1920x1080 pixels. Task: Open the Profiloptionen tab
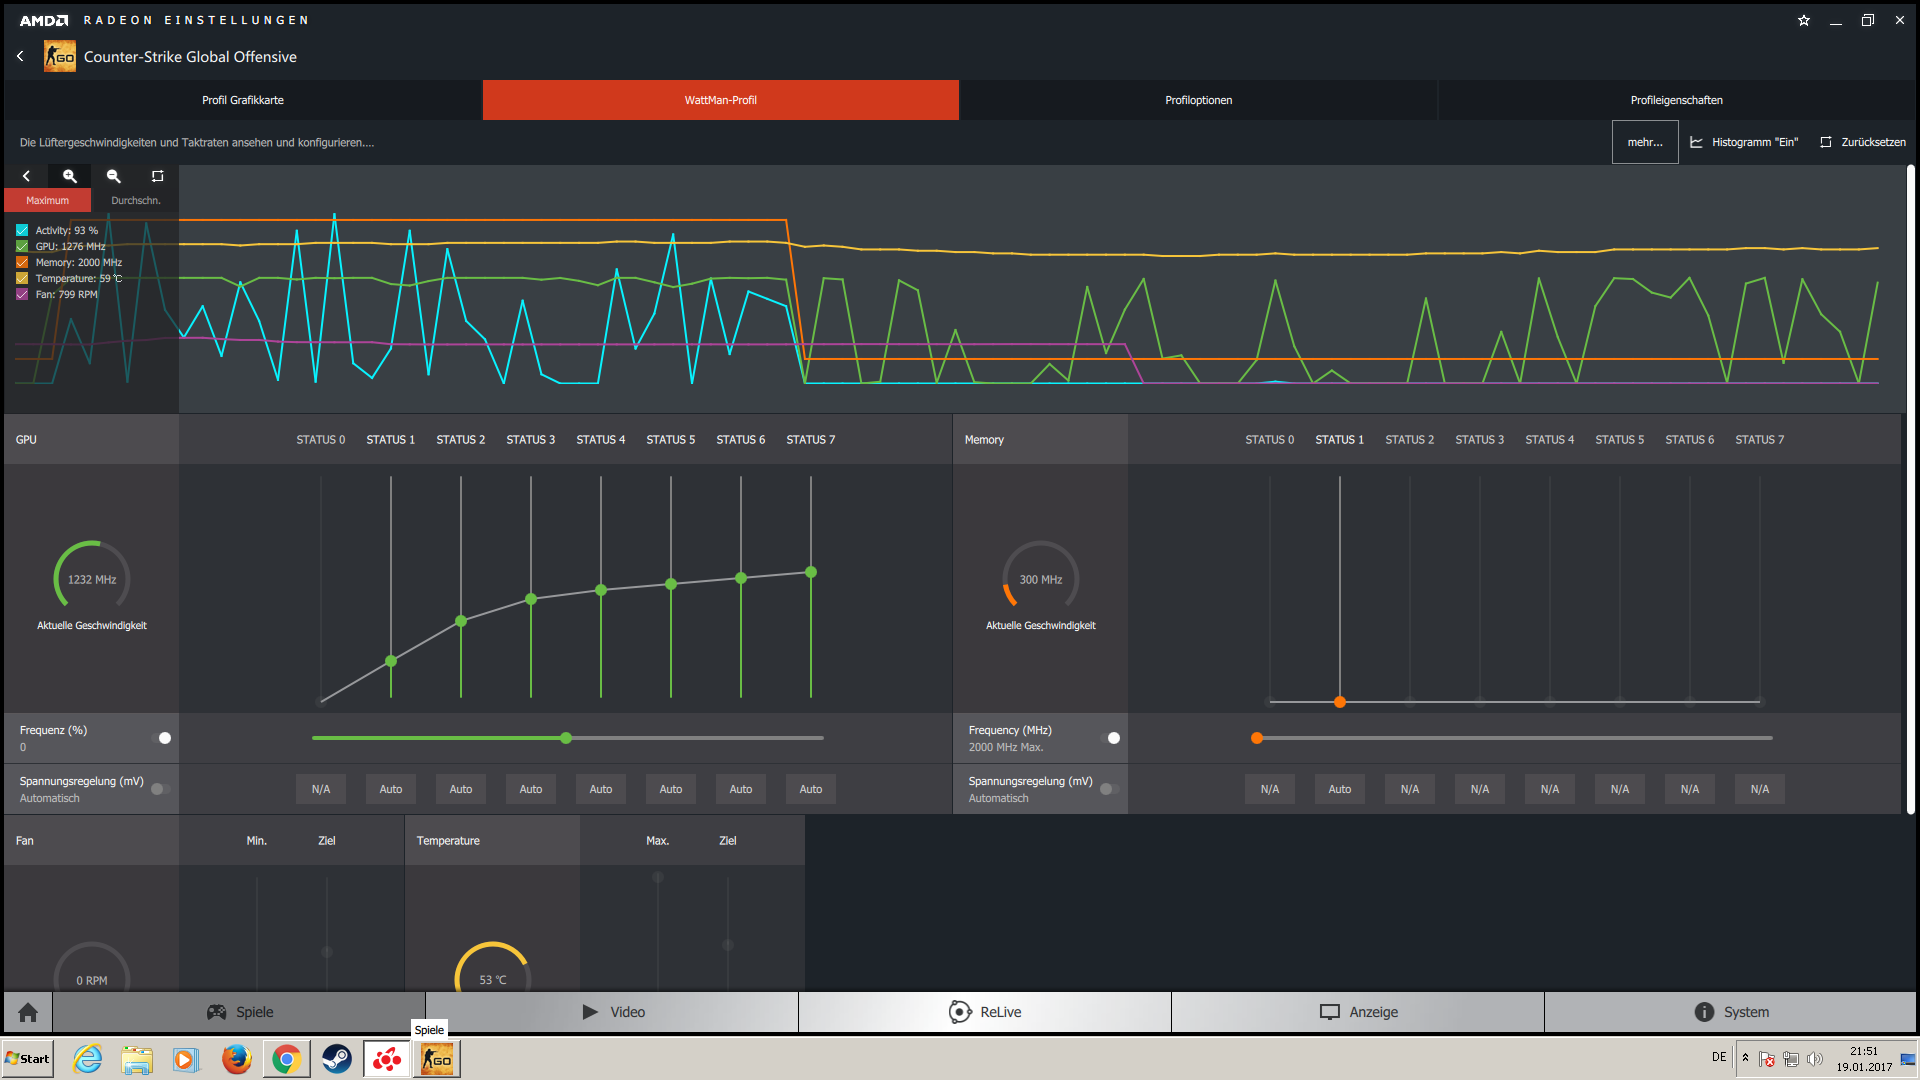[x=1198, y=100]
